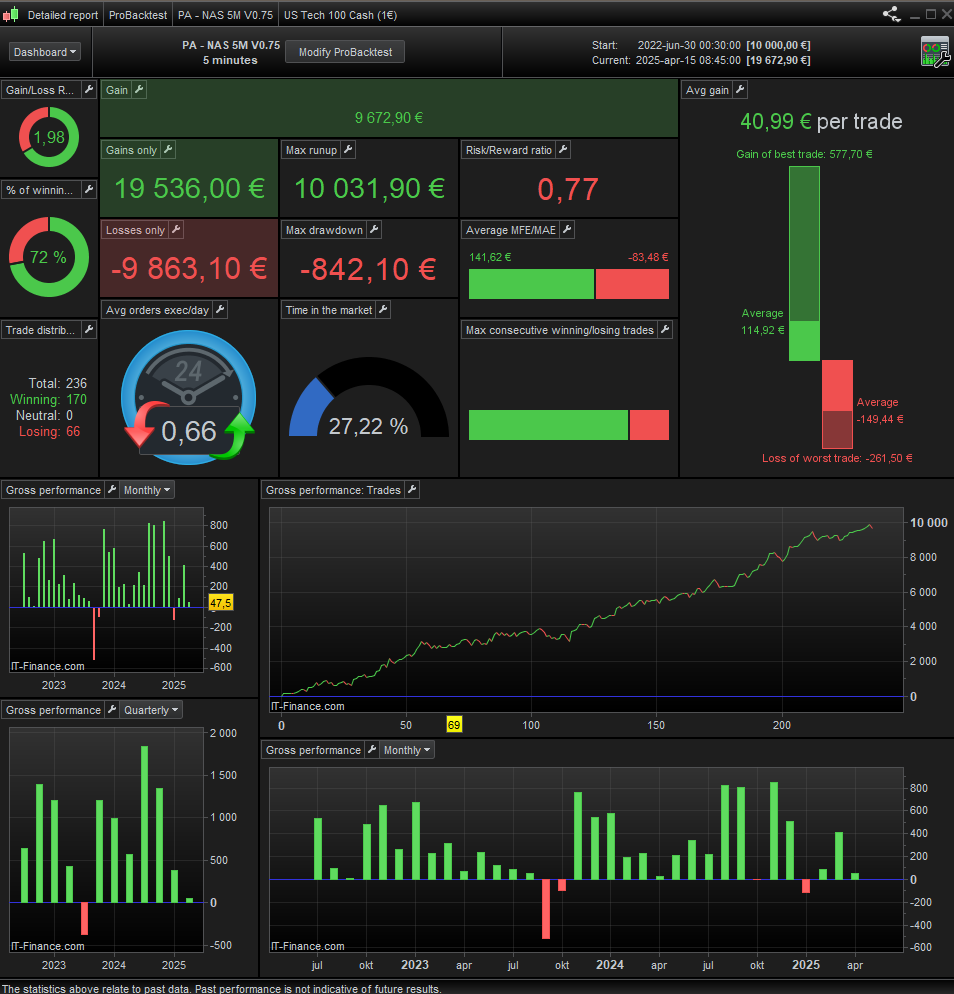Click wrench icon beside Max runup

click(x=348, y=150)
